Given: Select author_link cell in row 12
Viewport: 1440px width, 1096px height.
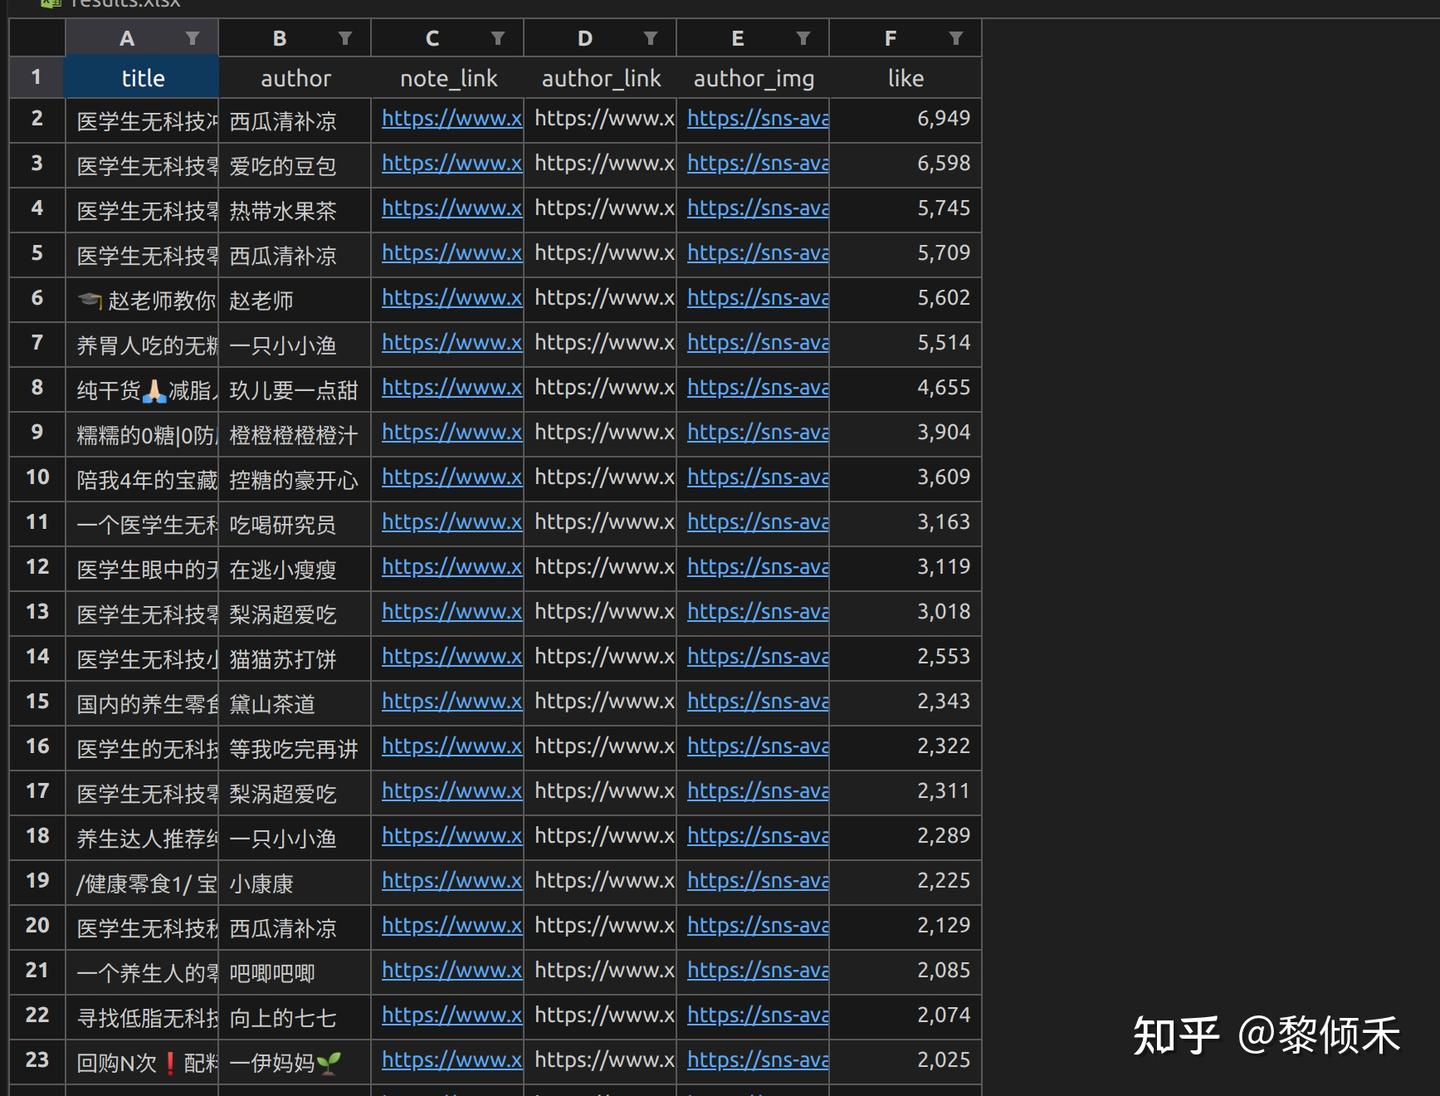Looking at the screenshot, I should pos(600,567).
